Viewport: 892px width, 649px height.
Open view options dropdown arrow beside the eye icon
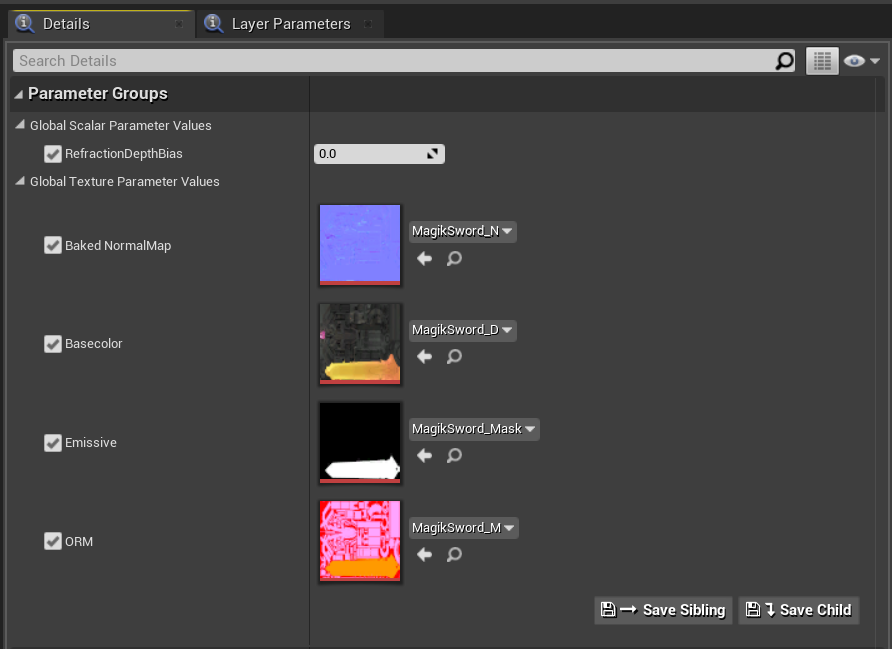coord(875,61)
